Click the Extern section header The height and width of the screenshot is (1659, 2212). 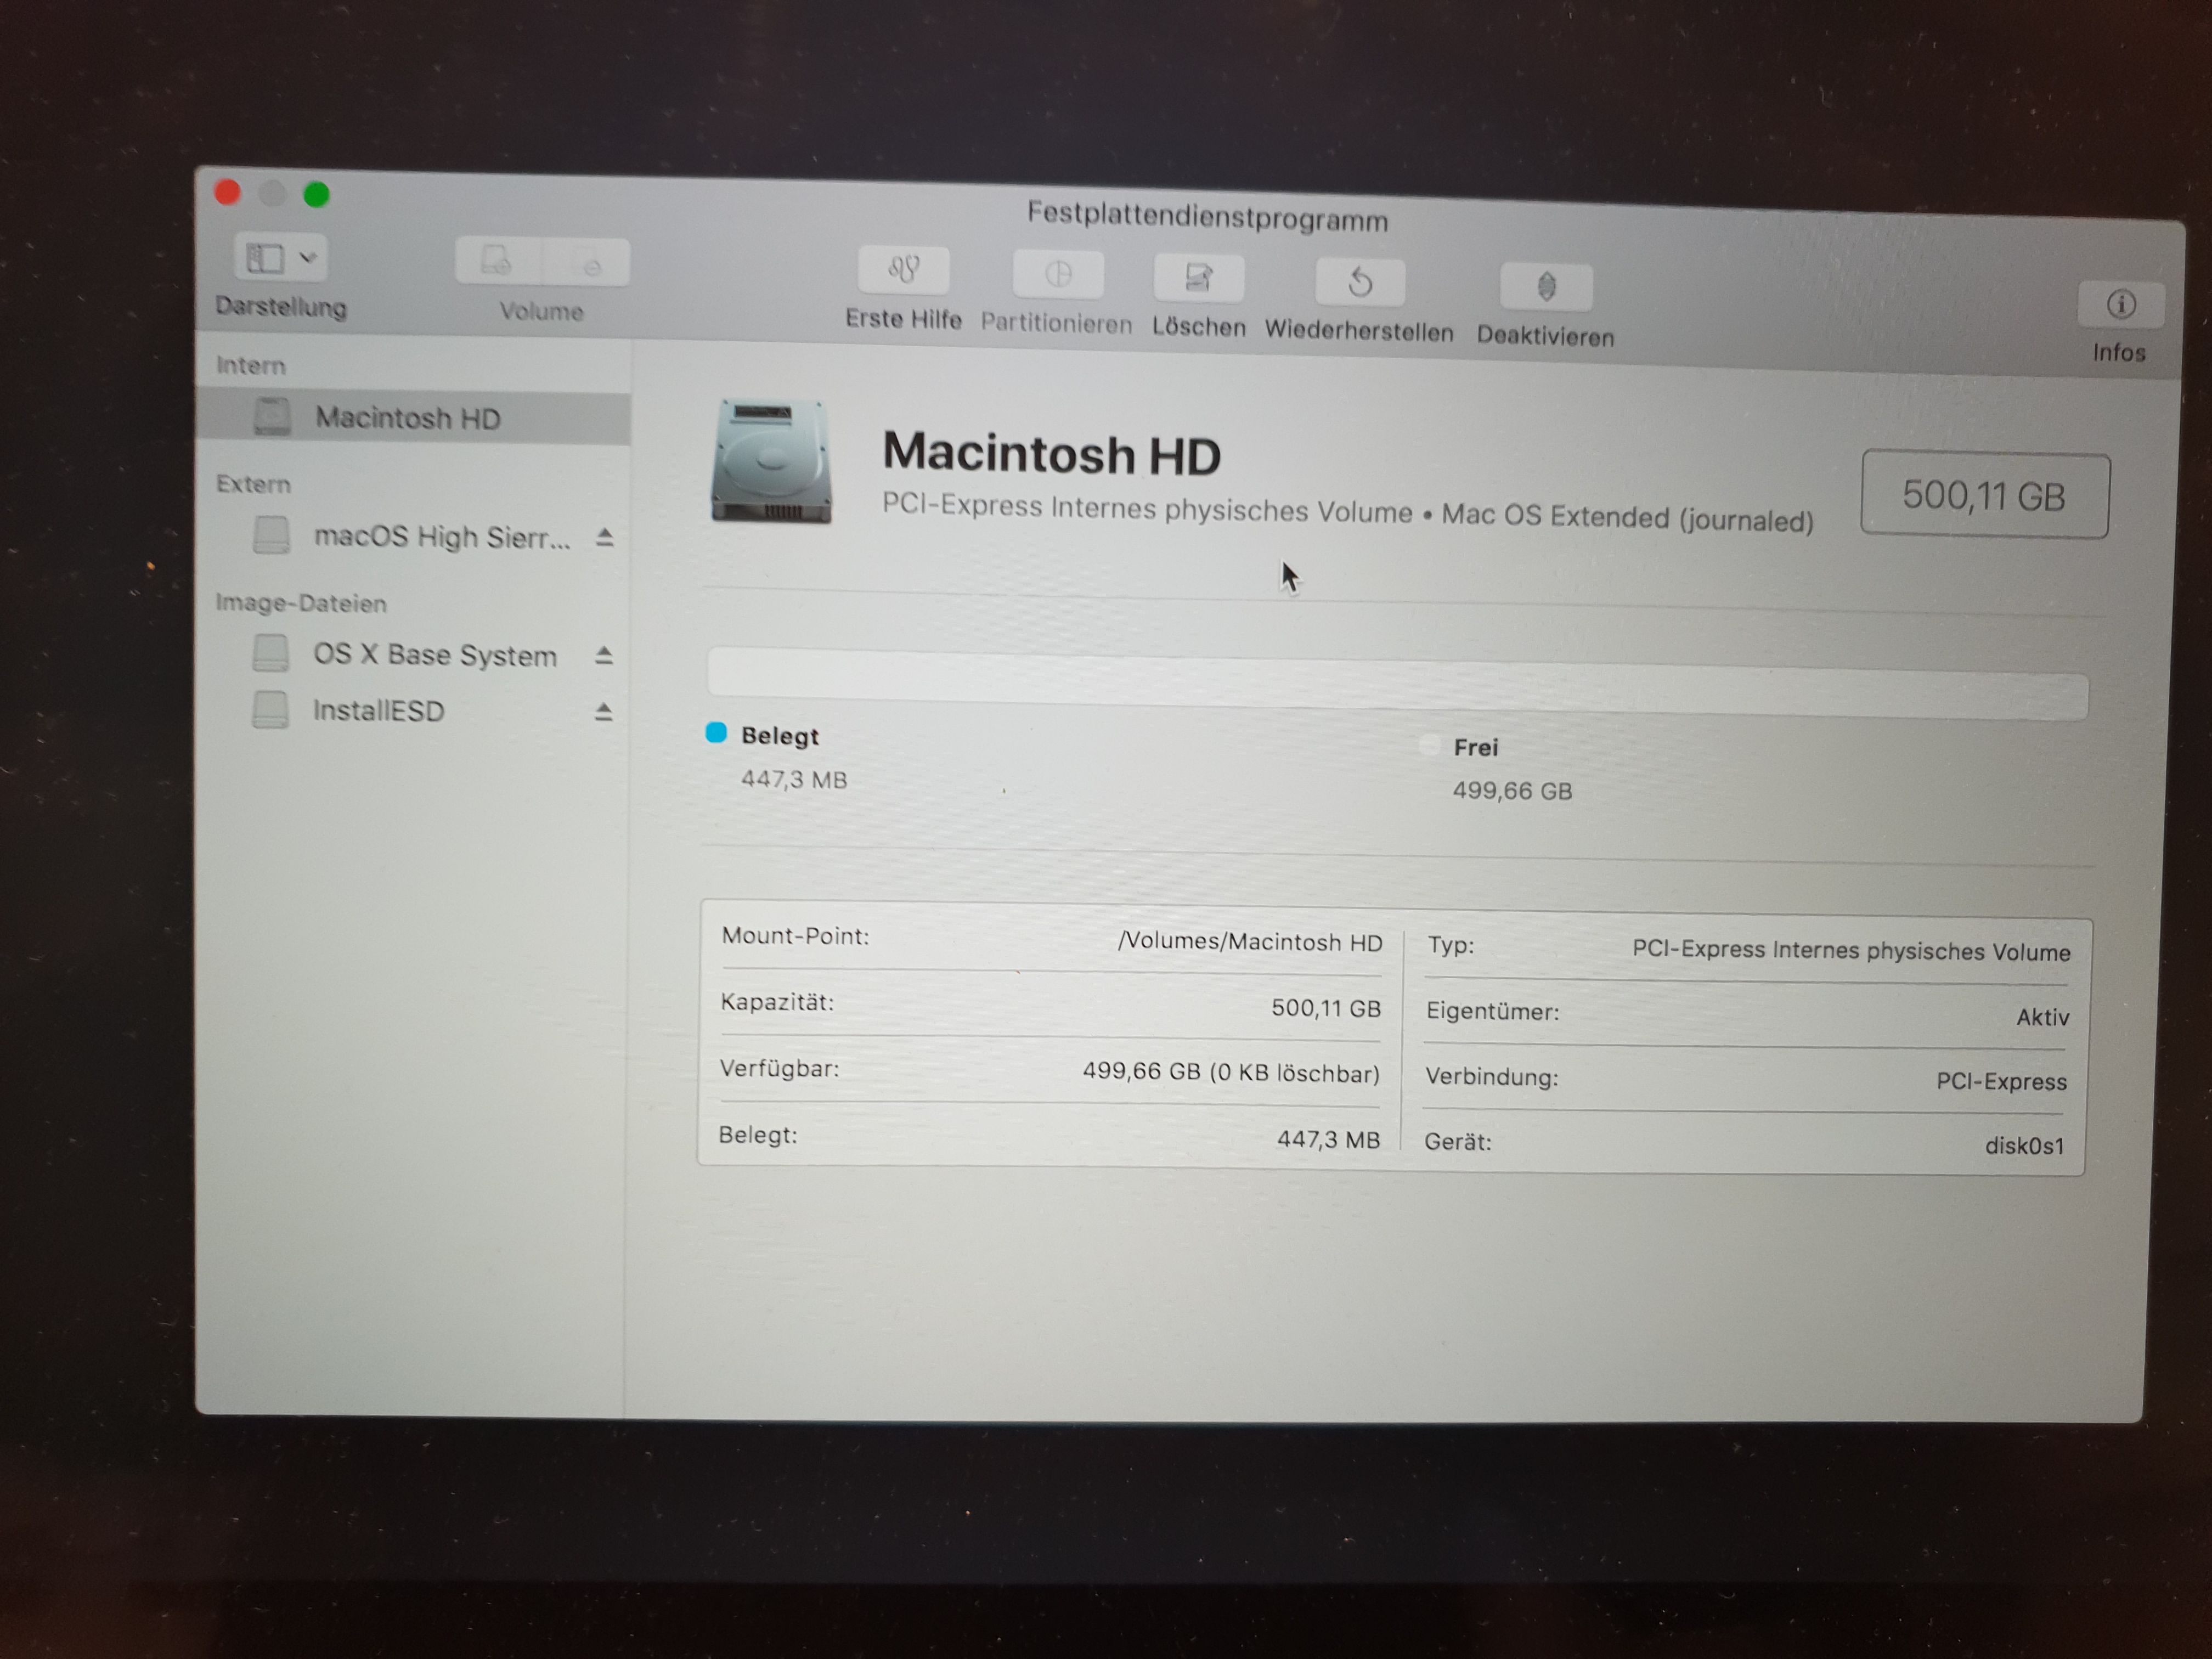click(254, 484)
